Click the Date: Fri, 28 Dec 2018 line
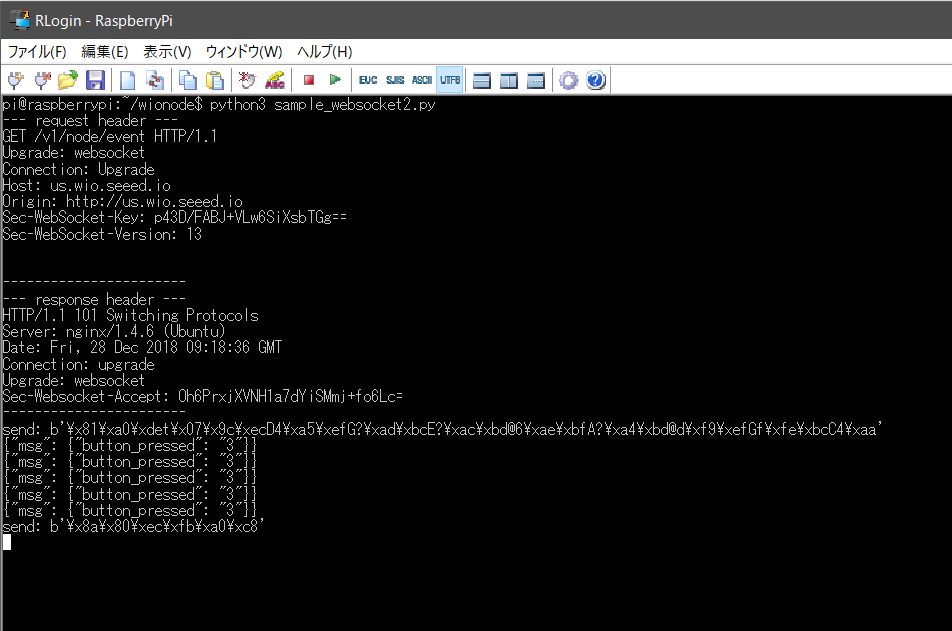Viewport: 952px width, 631px height. 142,347
